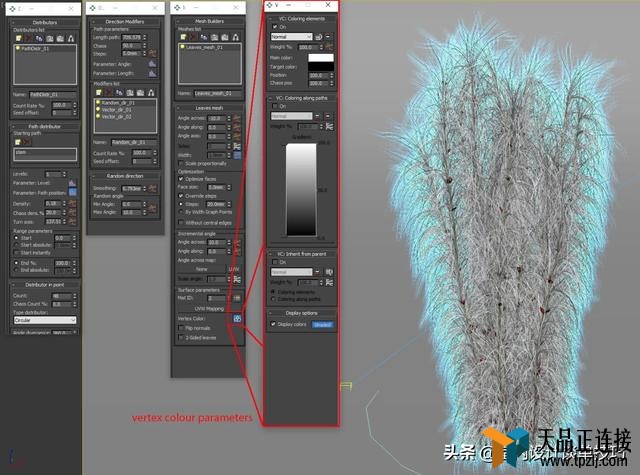This screenshot has height=475, width=640.
Task: Toggle the Optimize faces checkbox
Action: point(181,179)
